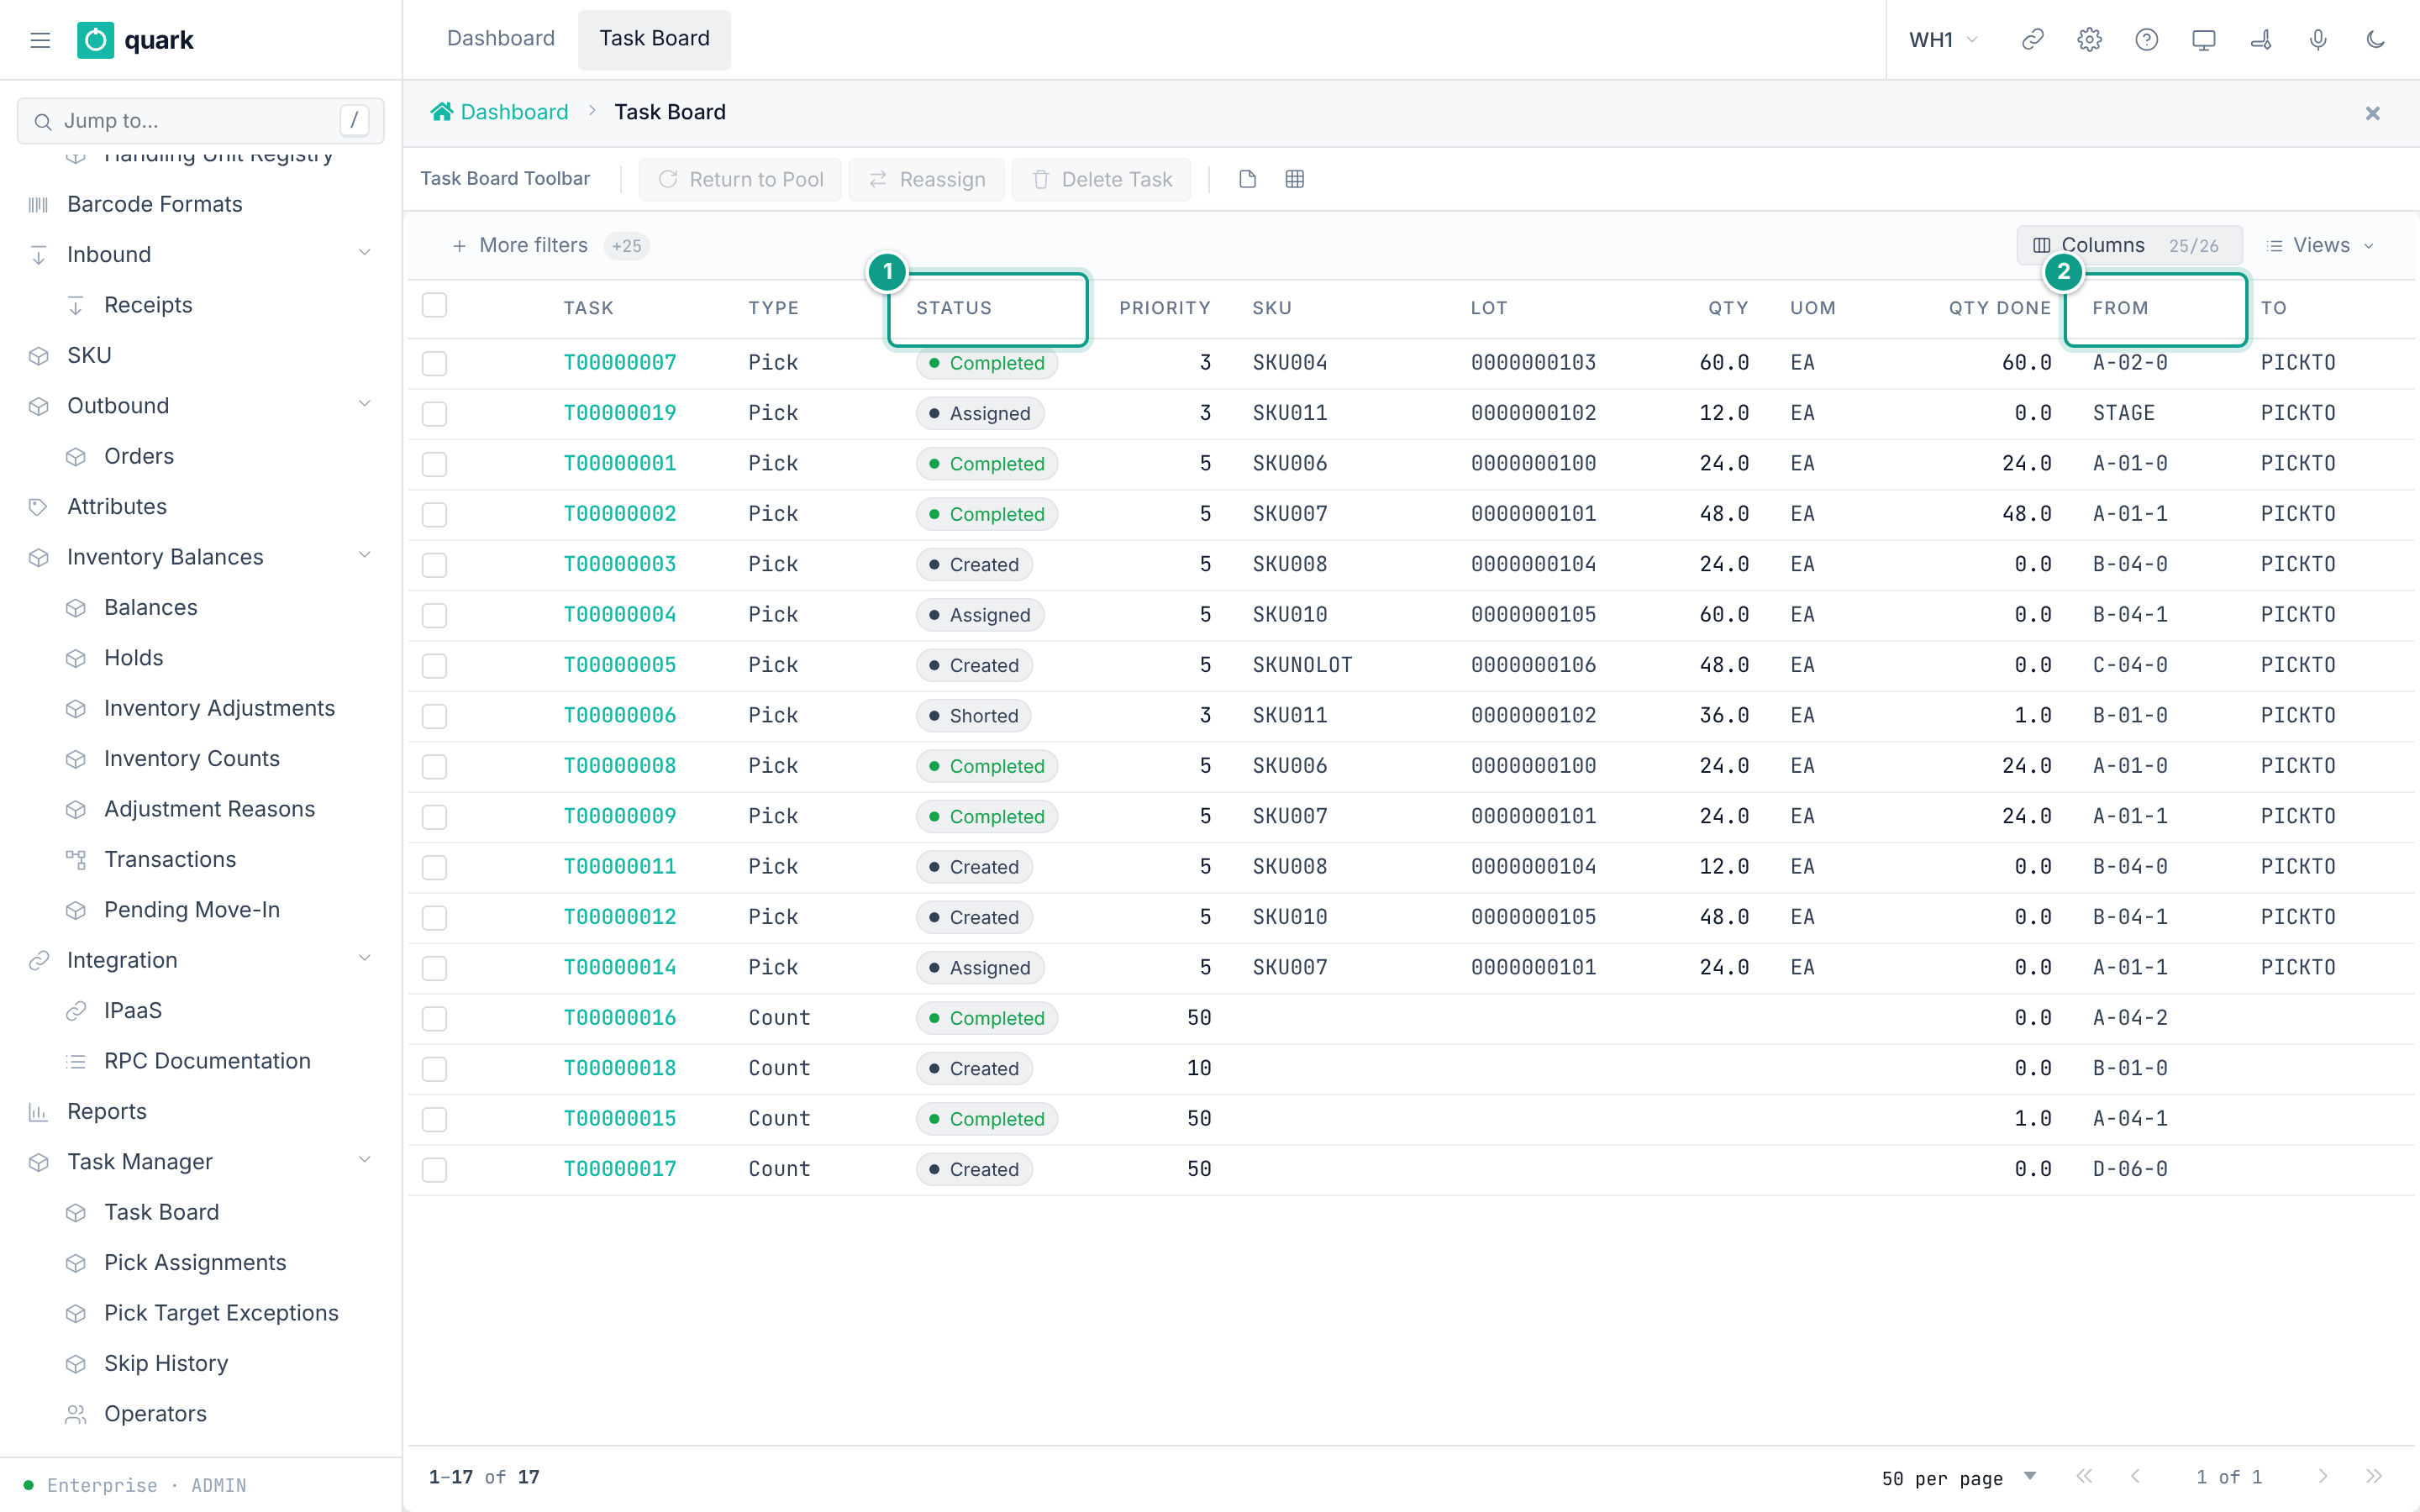The width and height of the screenshot is (2420, 1512).
Task: Check the row for task T00000017
Action: click(434, 1170)
